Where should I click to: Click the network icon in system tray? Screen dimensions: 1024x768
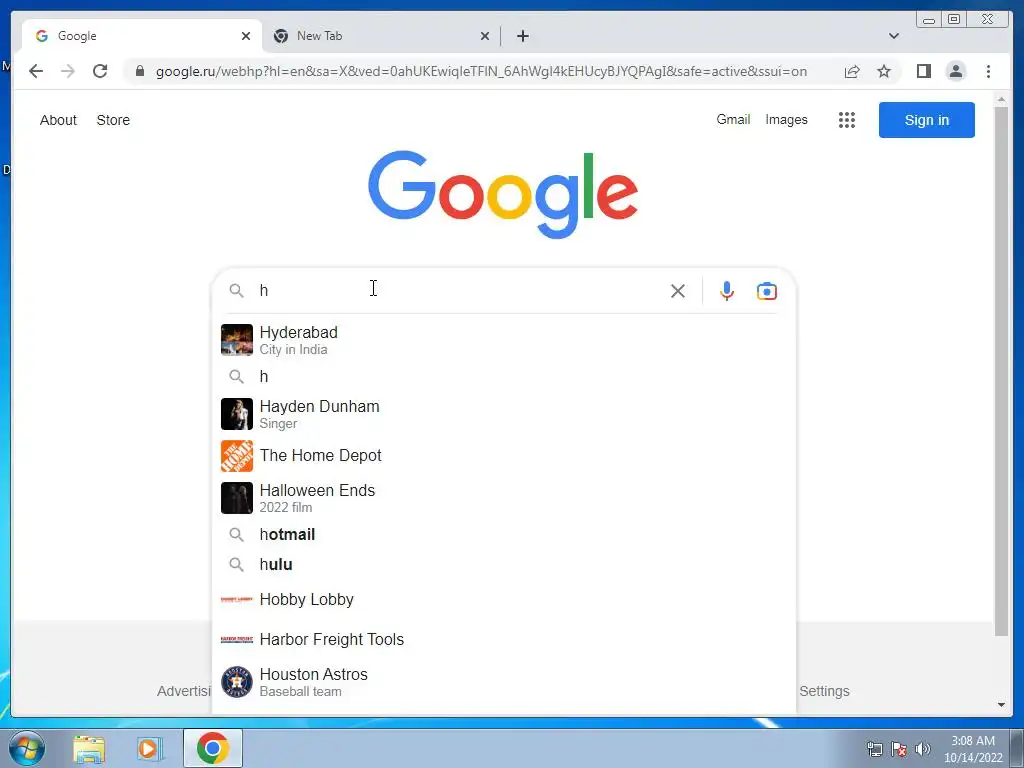874,749
